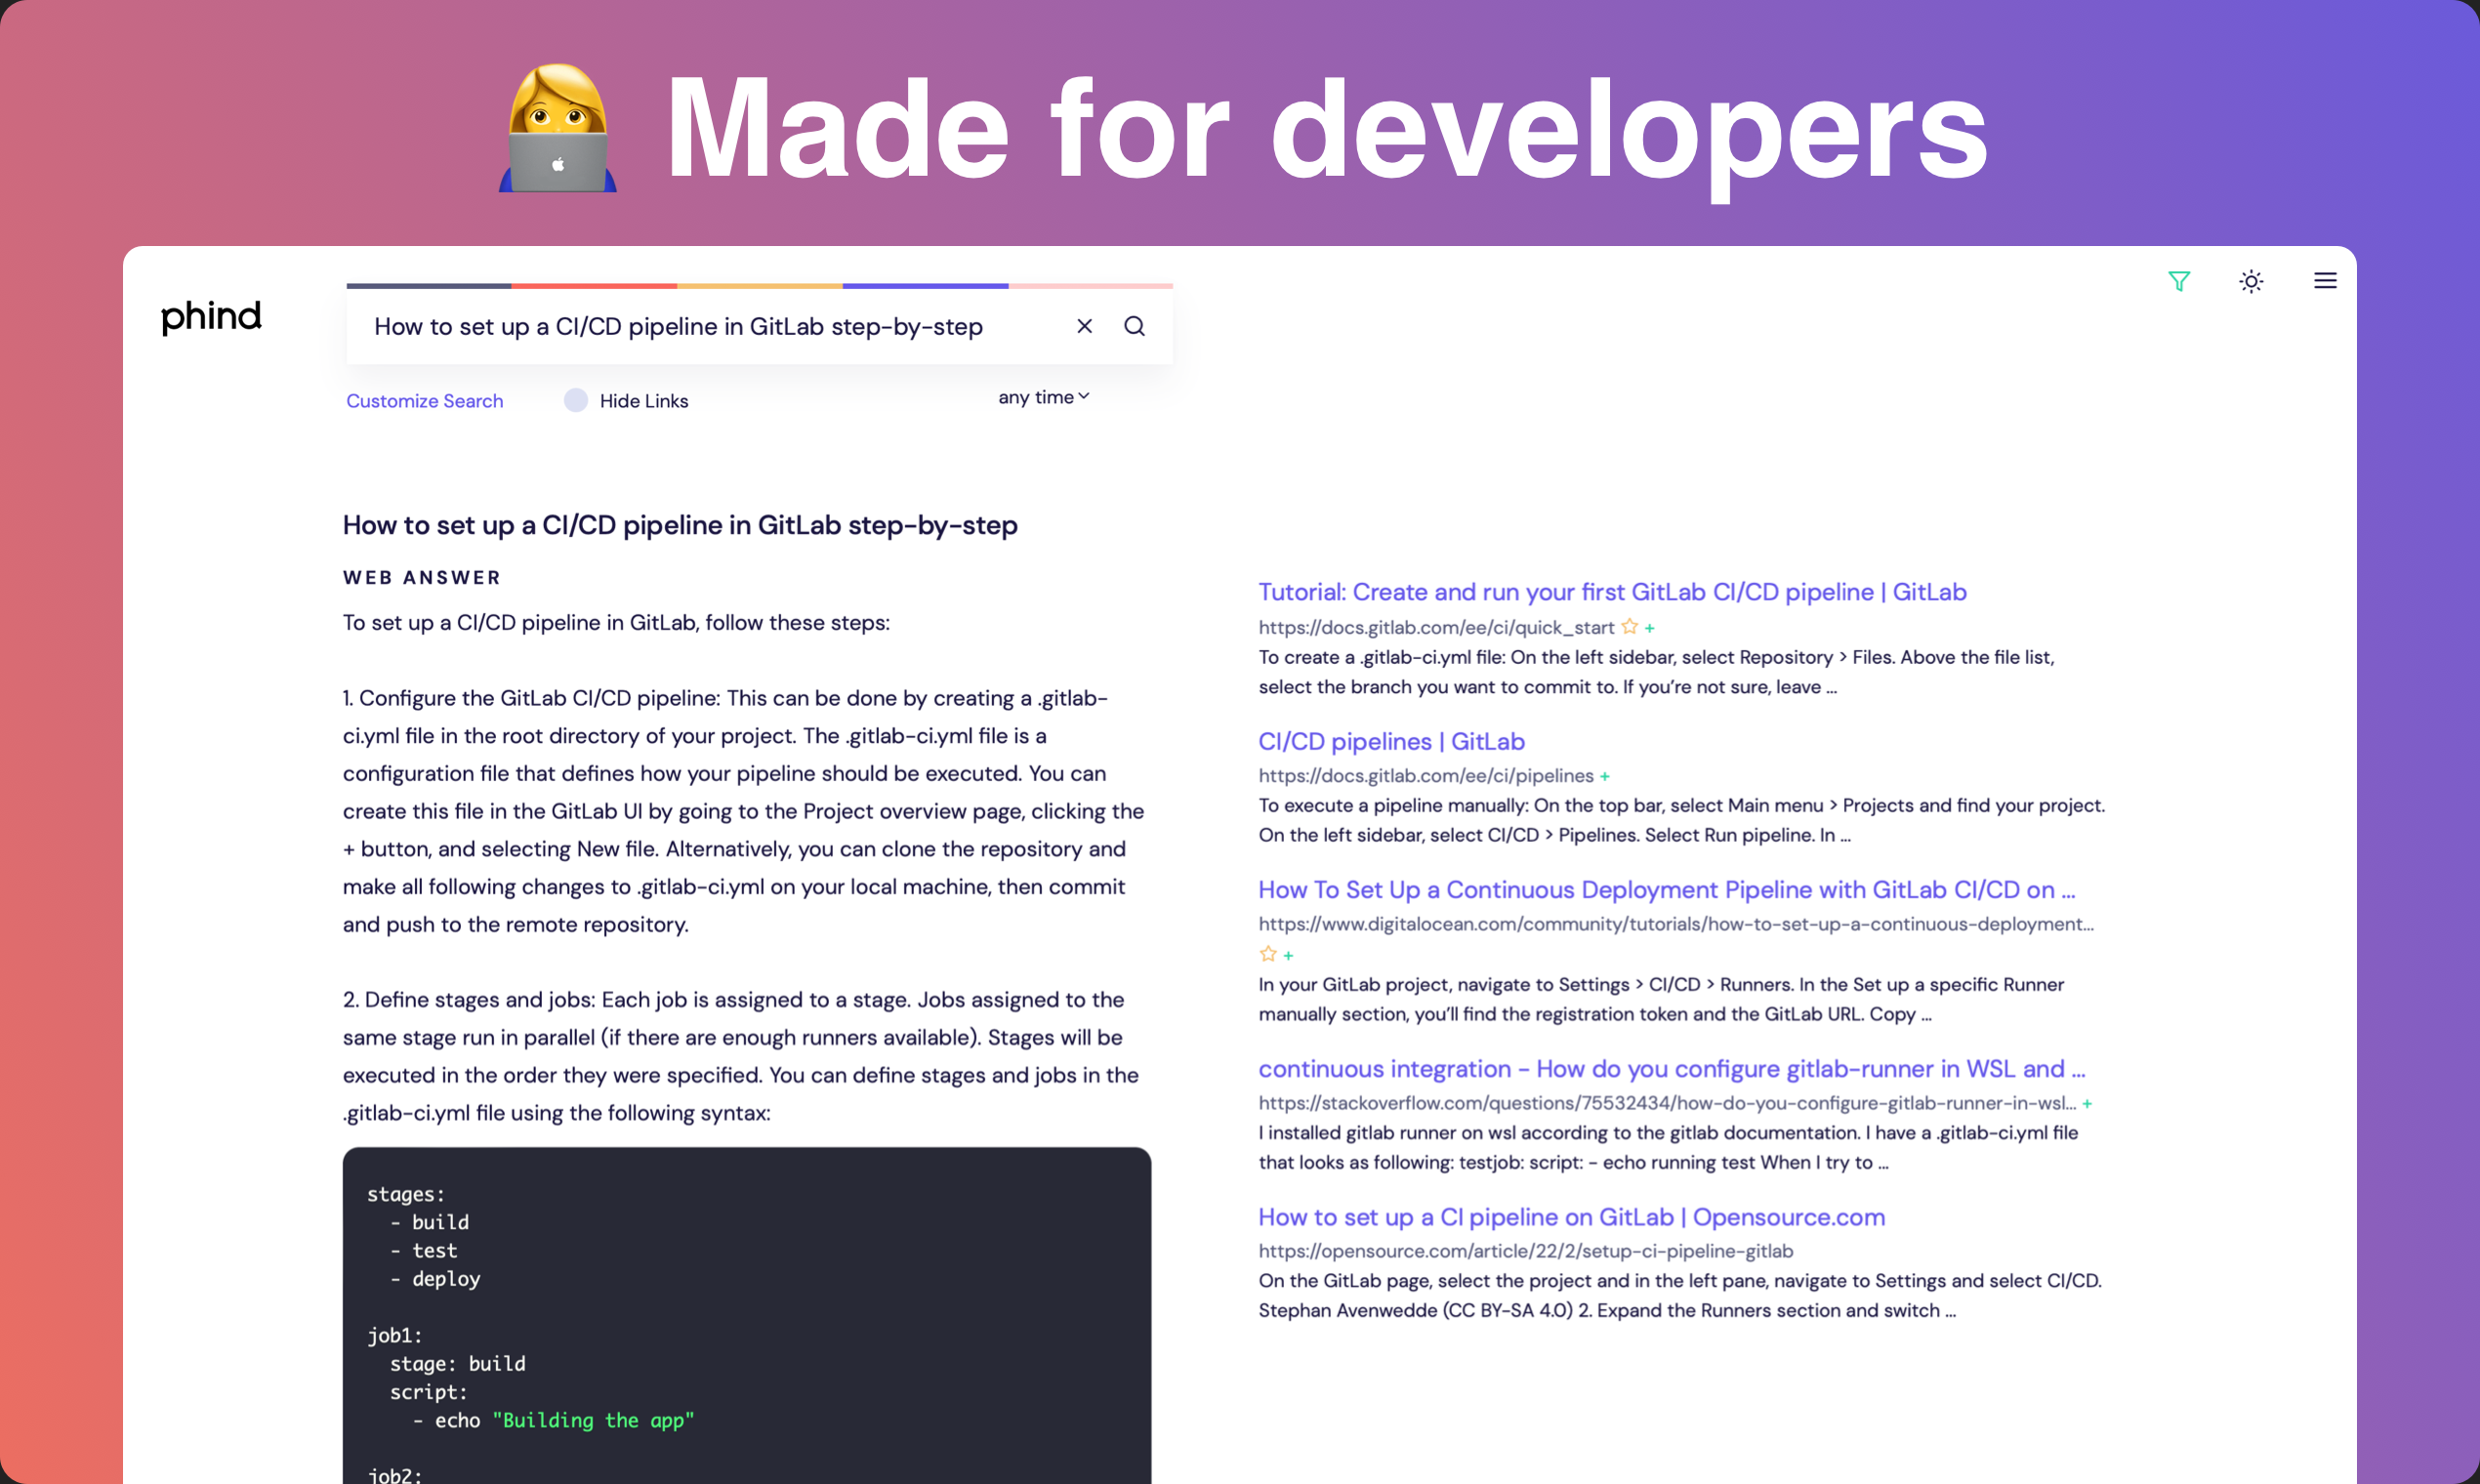Viewport: 2480px width, 1484px height.
Task: Click the '- deploy' line in code block
Action: (x=435, y=1279)
